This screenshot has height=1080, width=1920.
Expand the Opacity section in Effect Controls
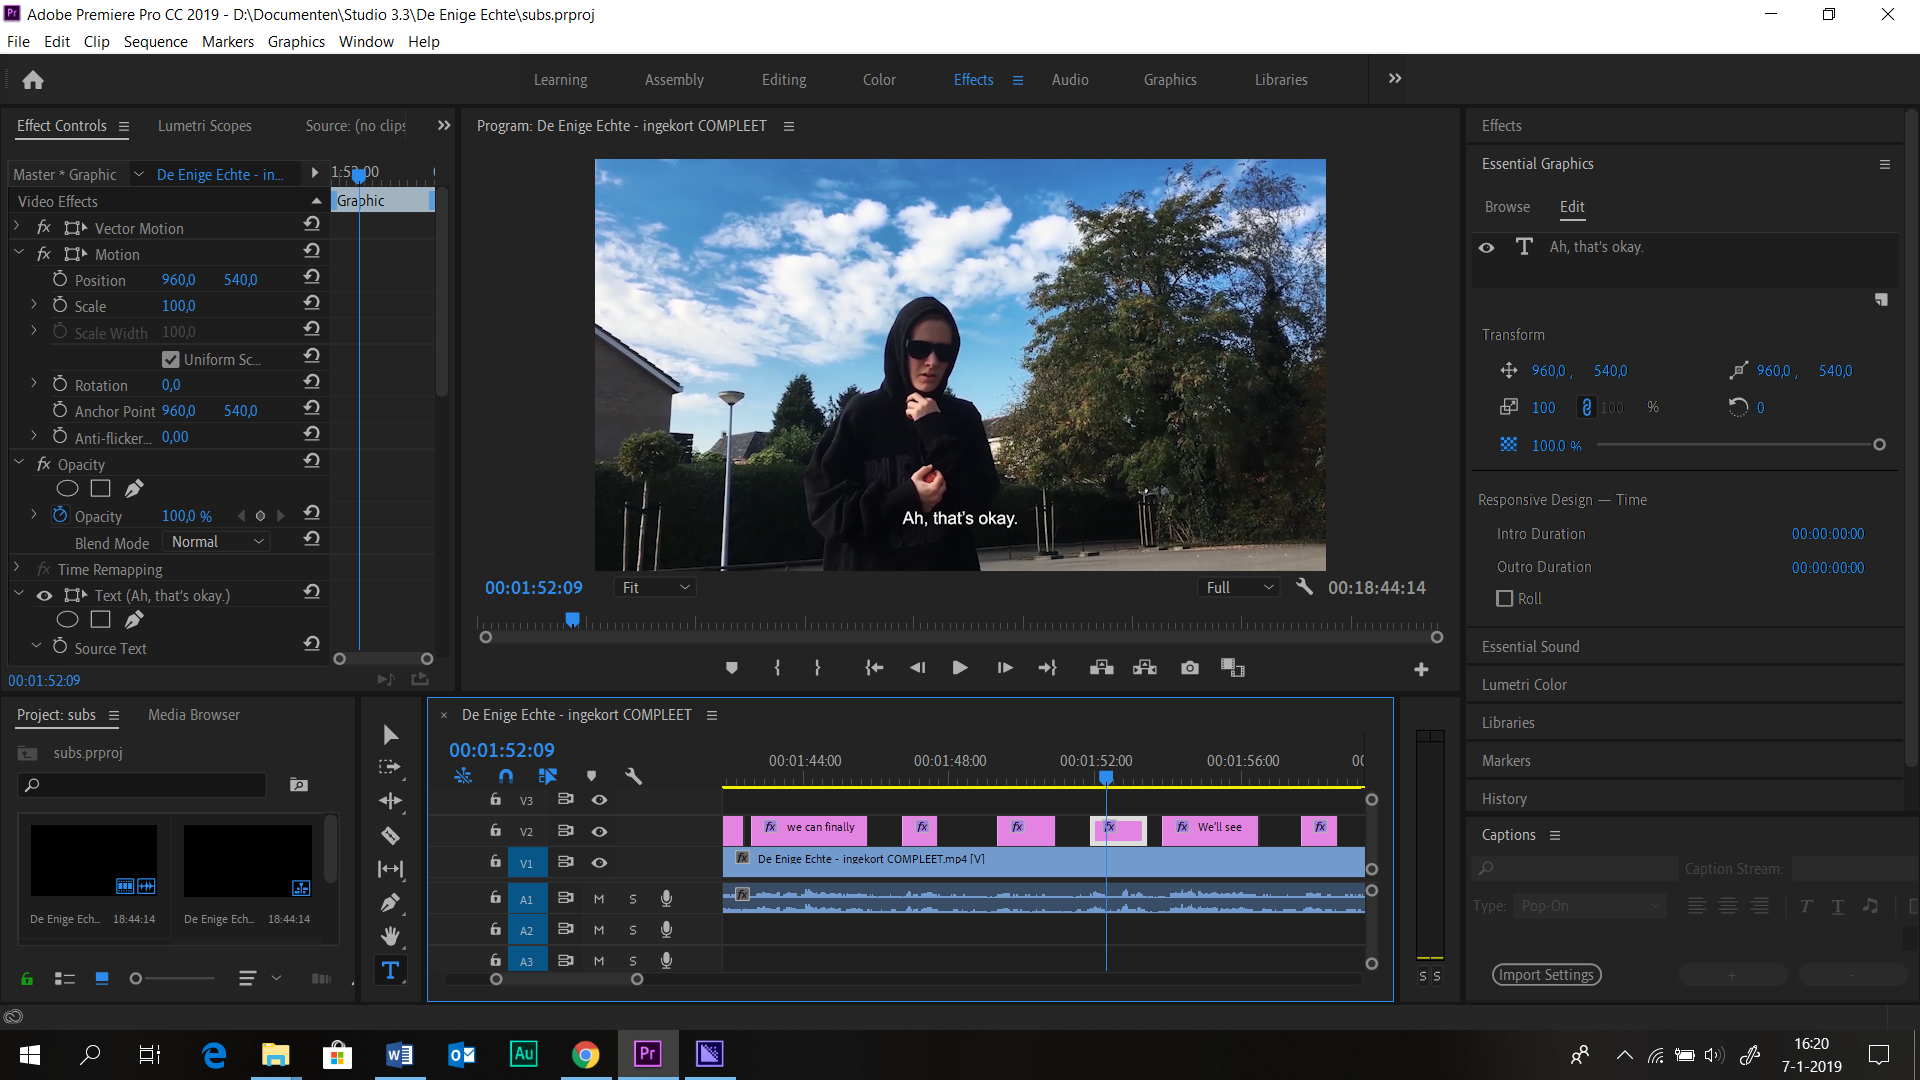pyautogui.click(x=16, y=463)
